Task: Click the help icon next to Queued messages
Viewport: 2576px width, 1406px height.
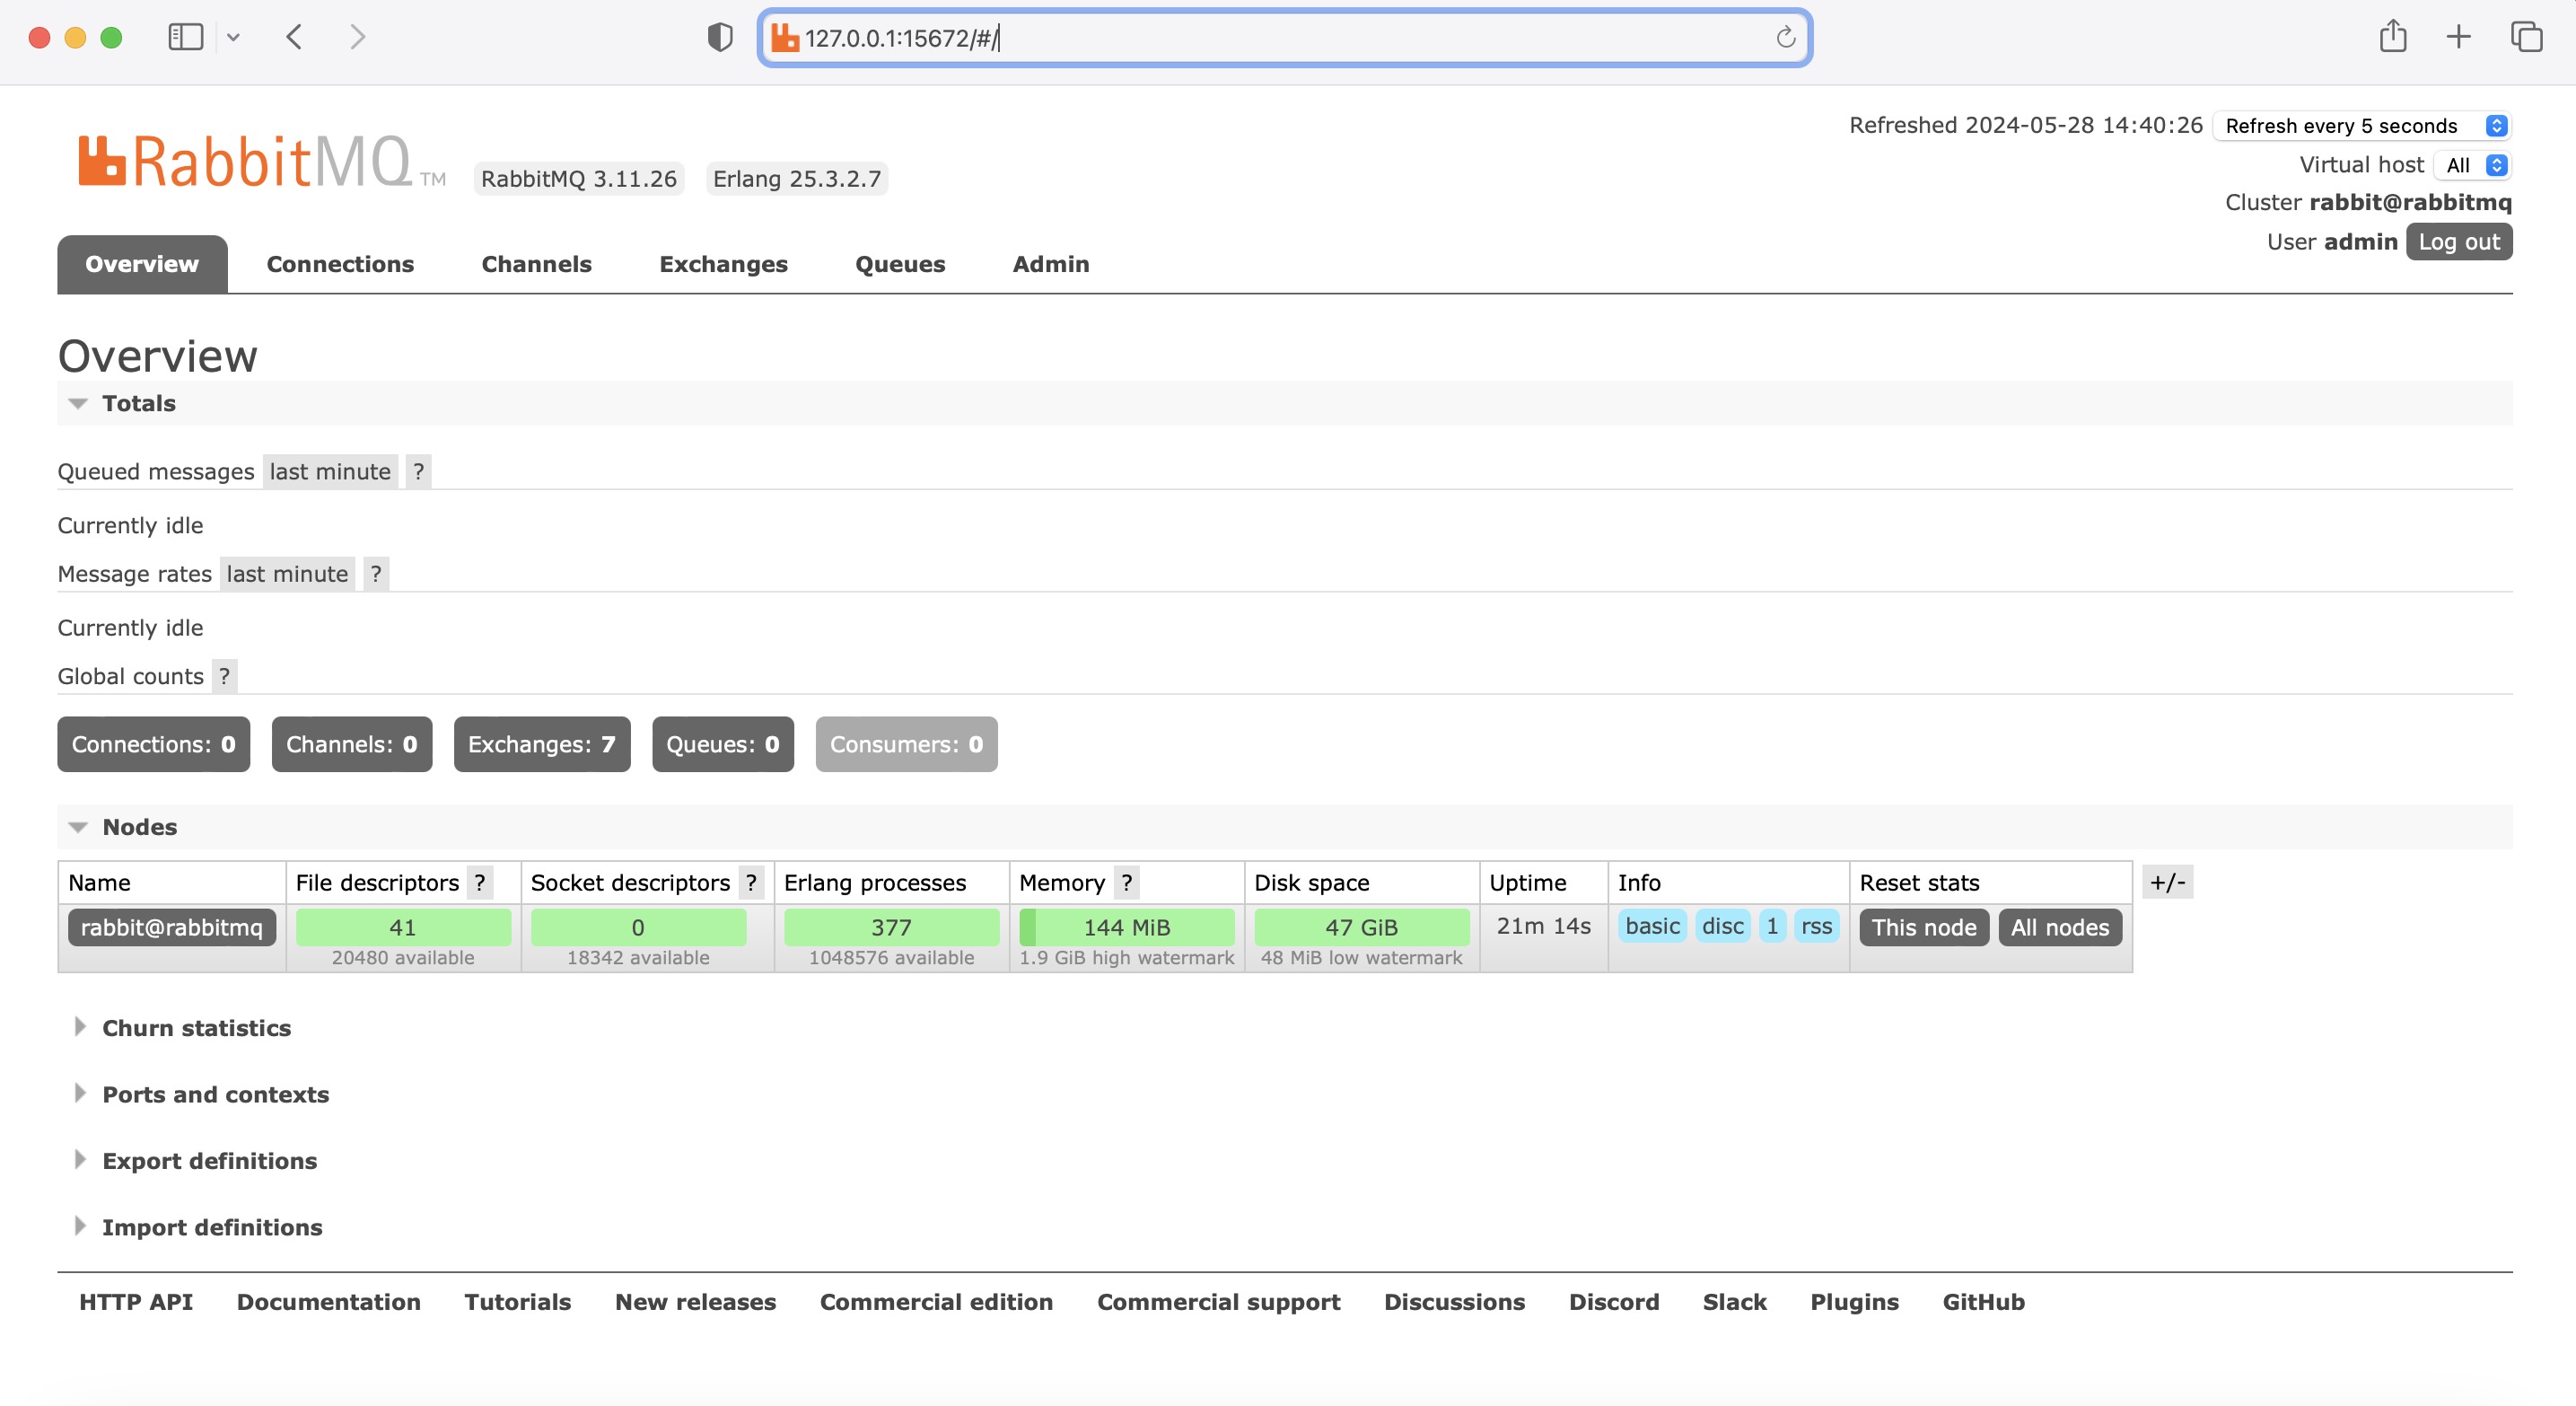Action: pos(418,471)
